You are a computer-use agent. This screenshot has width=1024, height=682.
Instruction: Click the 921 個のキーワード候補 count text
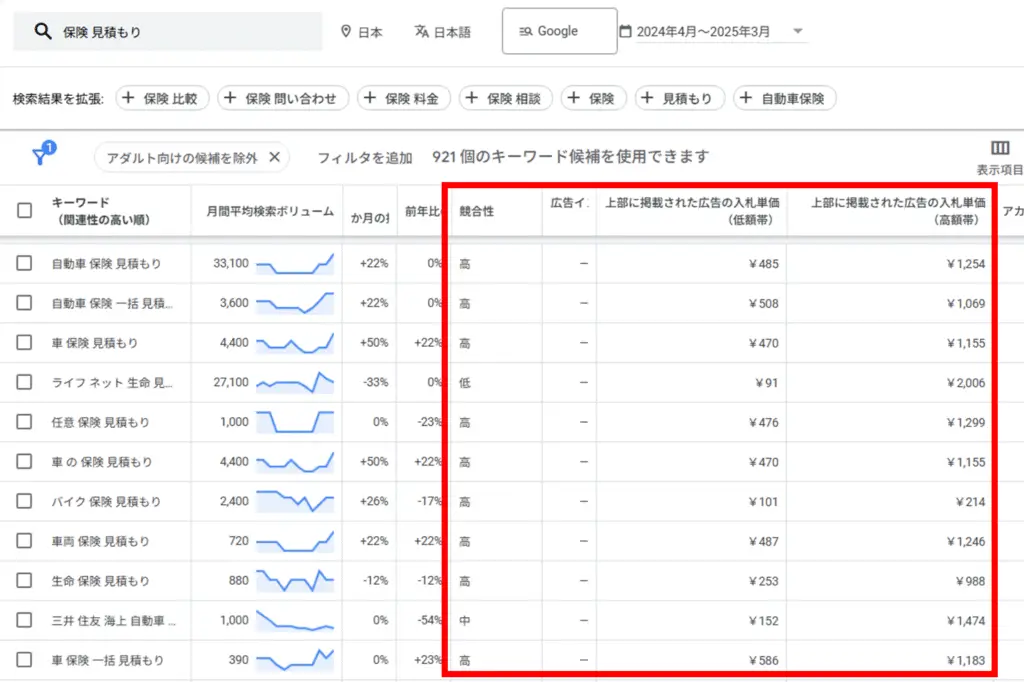point(570,157)
